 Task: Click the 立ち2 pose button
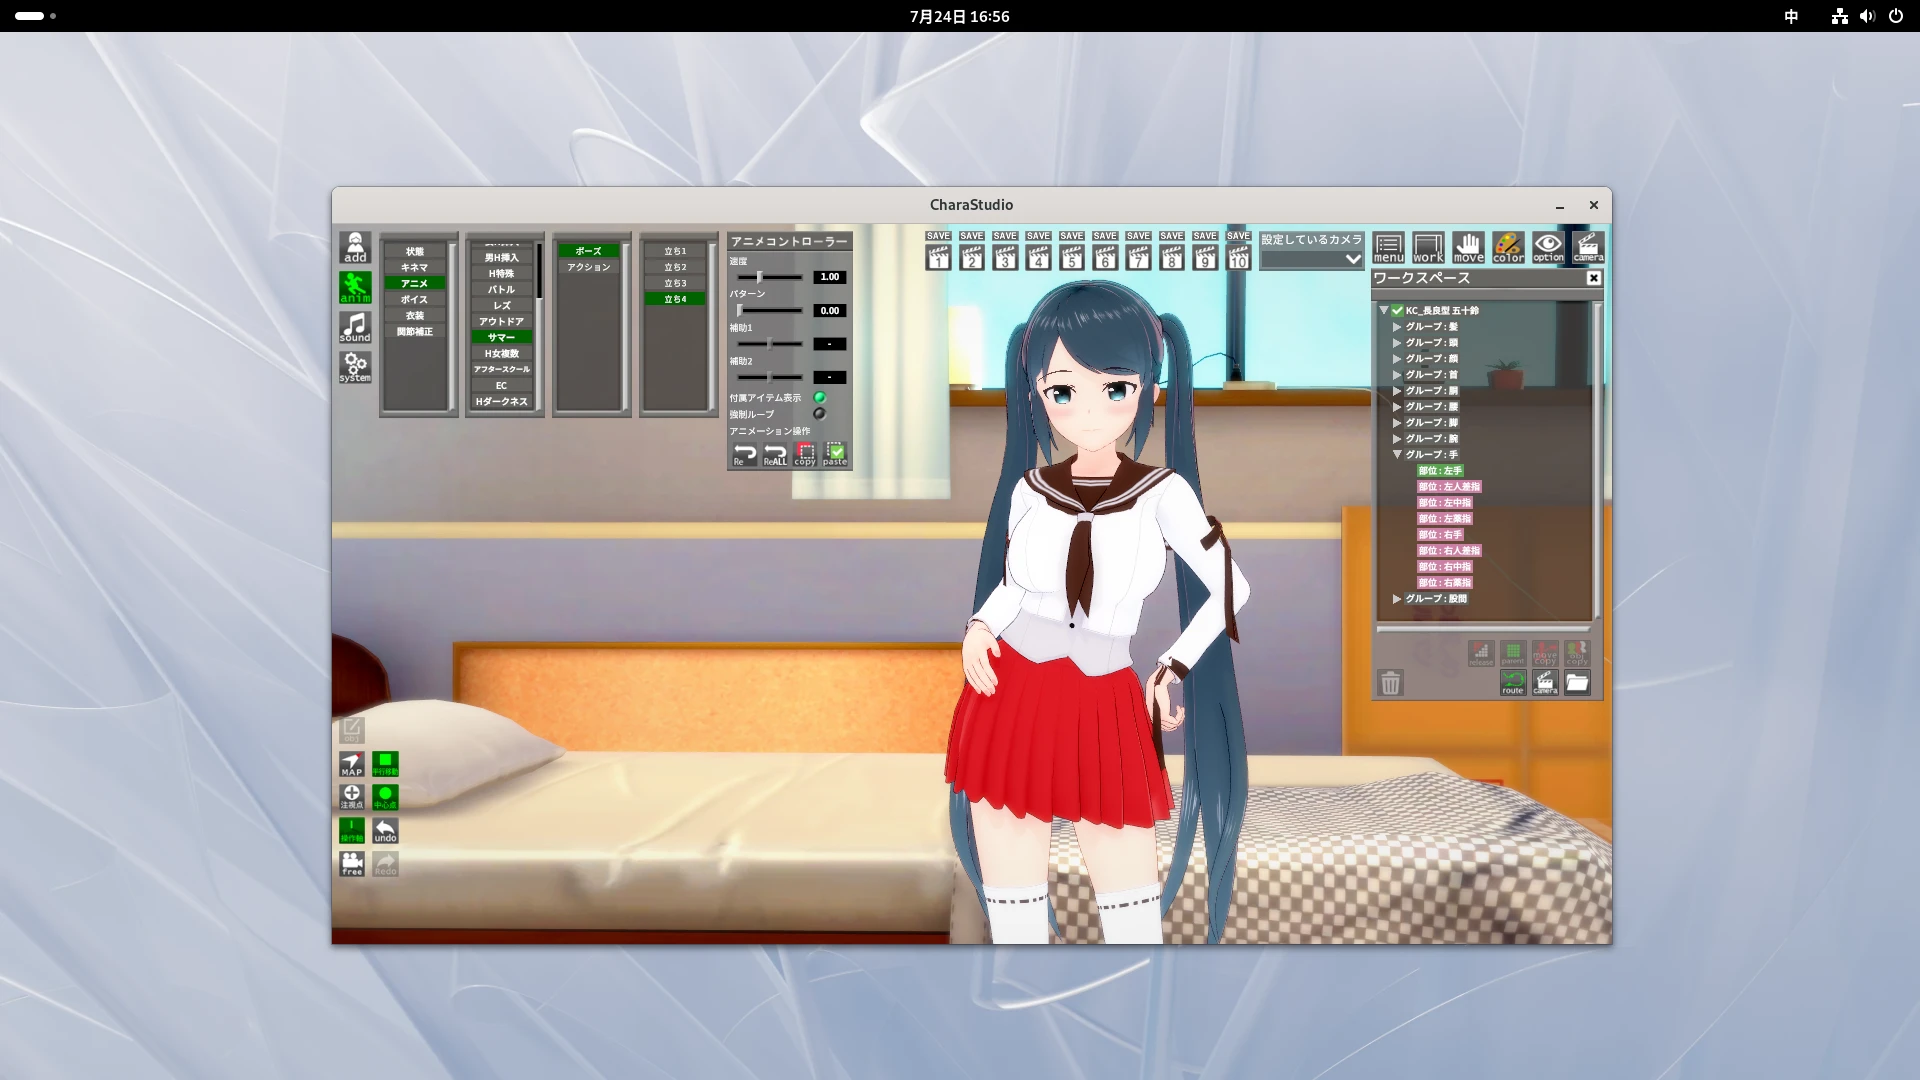point(676,268)
